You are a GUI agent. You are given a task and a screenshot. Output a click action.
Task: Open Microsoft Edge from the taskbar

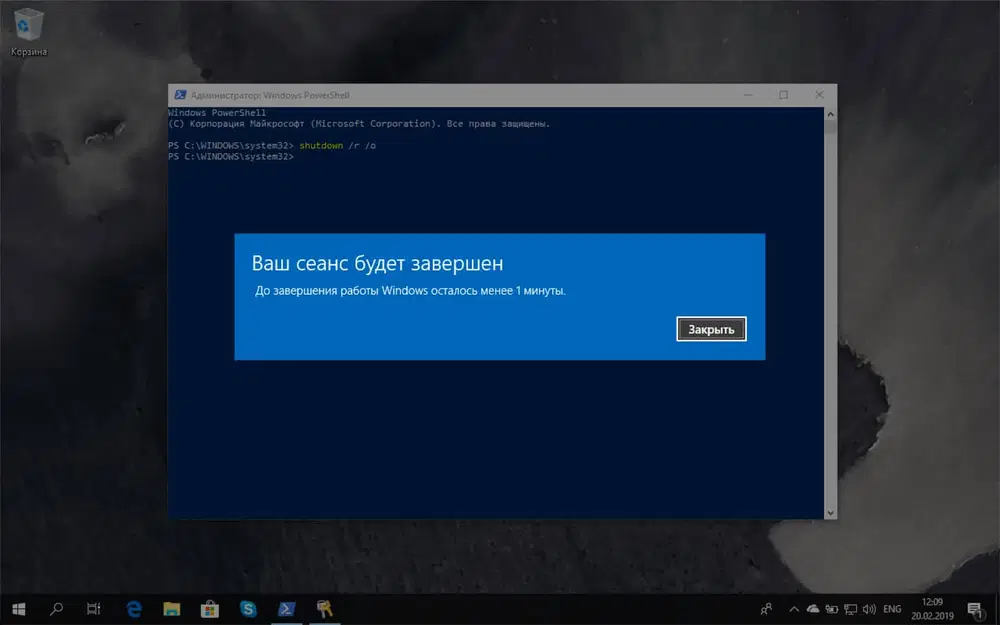click(133, 607)
